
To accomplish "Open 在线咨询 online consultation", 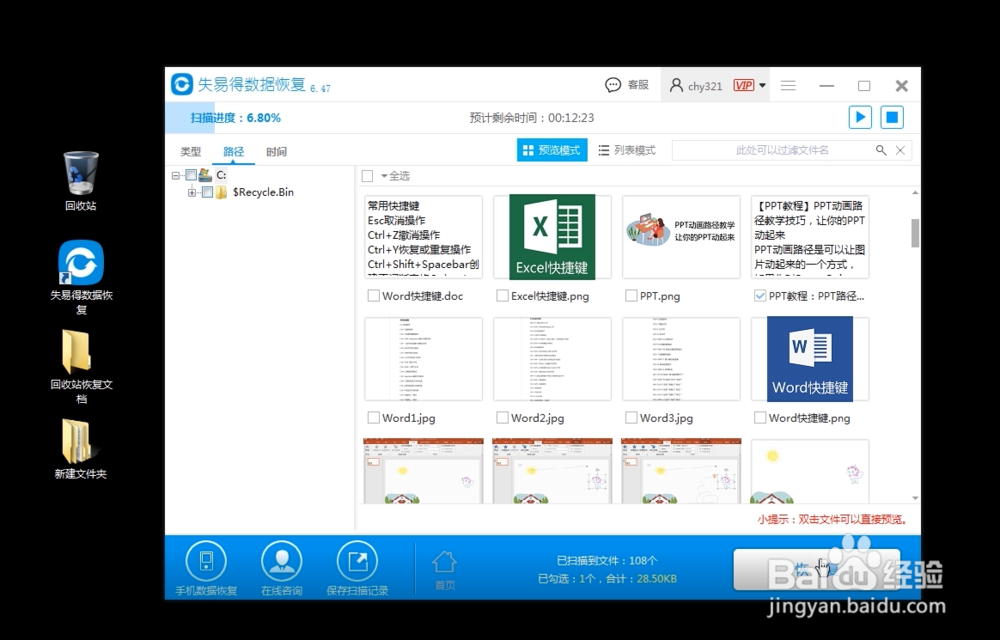I will tap(281, 560).
